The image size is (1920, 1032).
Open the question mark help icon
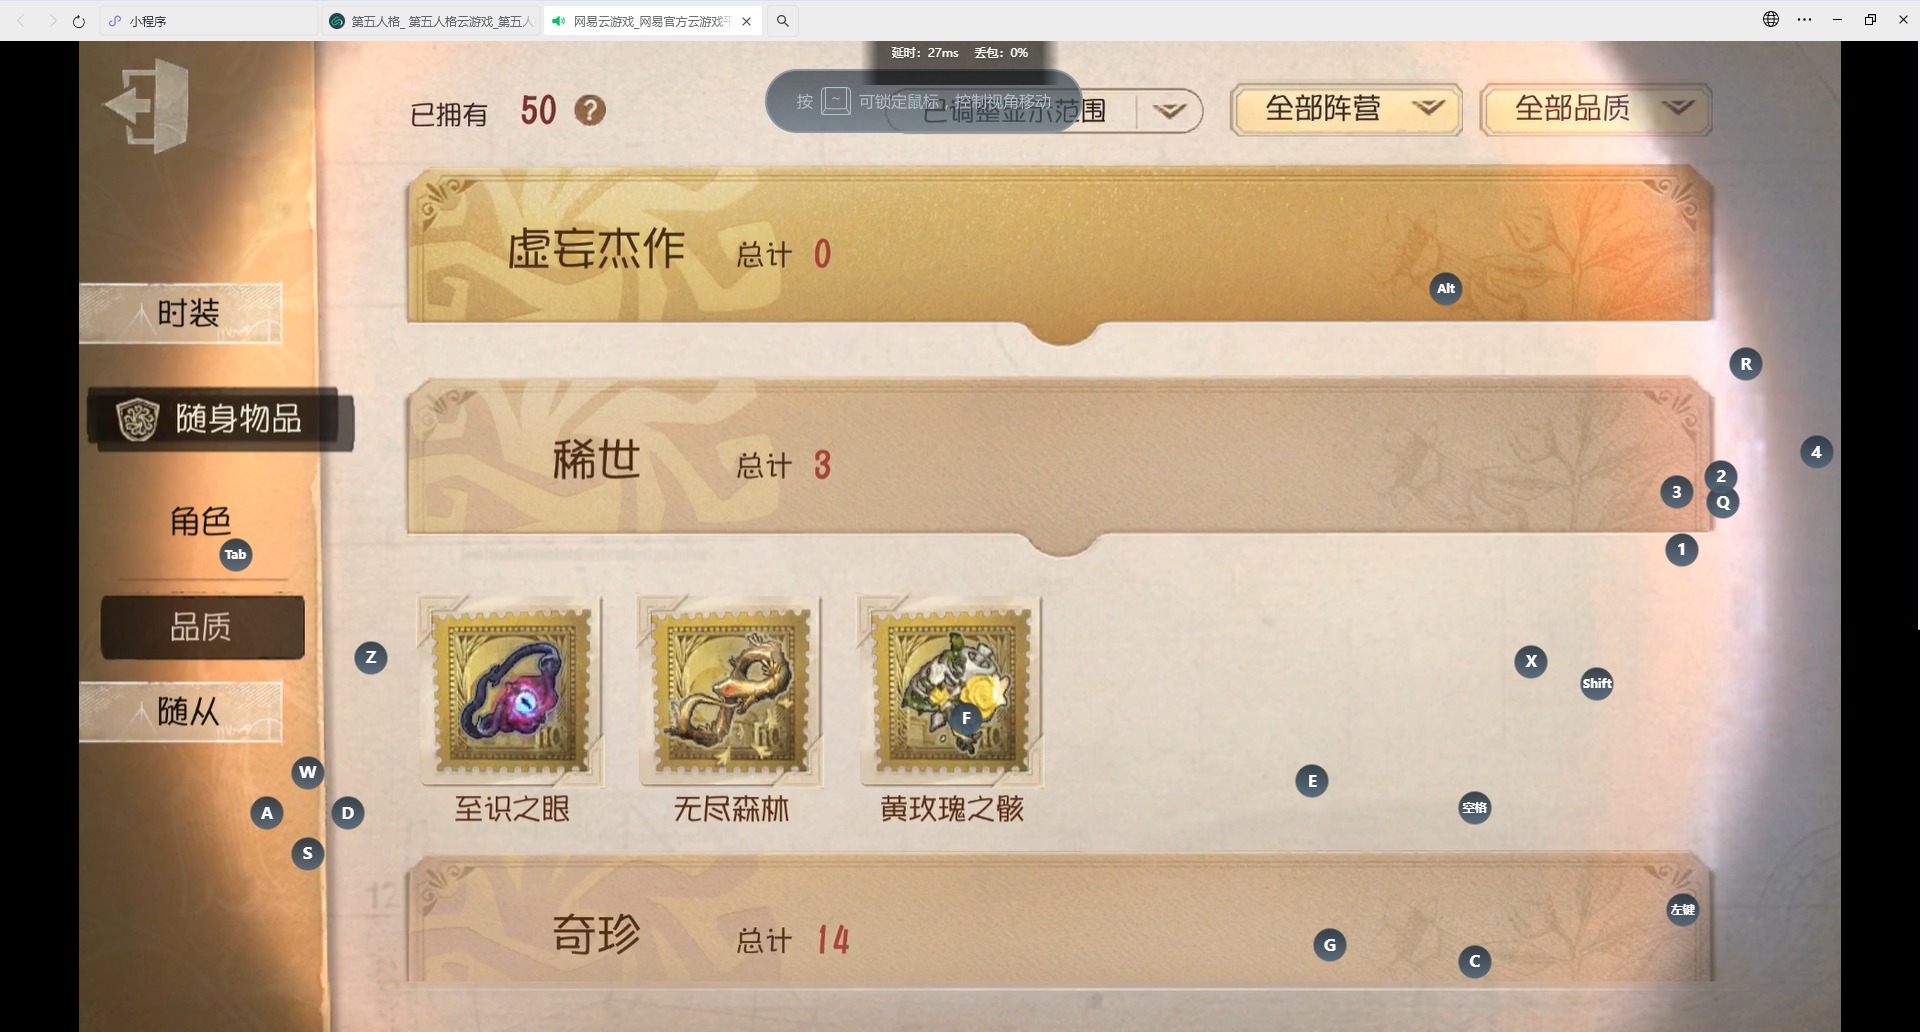[590, 110]
